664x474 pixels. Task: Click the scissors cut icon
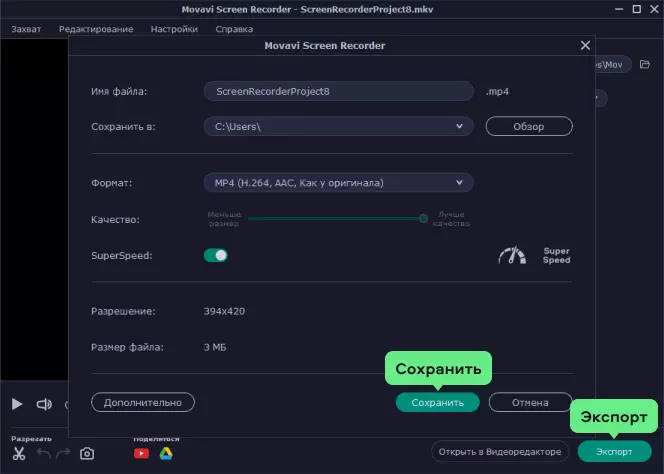point(19,454)
